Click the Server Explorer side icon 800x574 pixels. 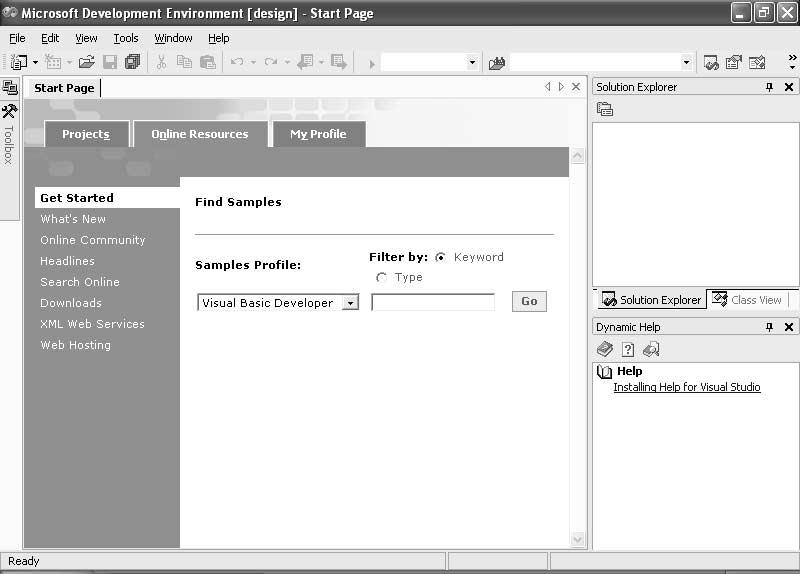coord(10,87)
